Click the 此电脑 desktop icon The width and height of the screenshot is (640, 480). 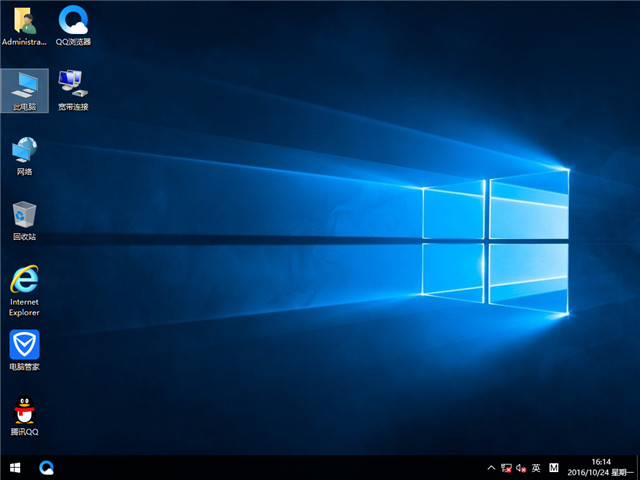[x=25, y=89]
